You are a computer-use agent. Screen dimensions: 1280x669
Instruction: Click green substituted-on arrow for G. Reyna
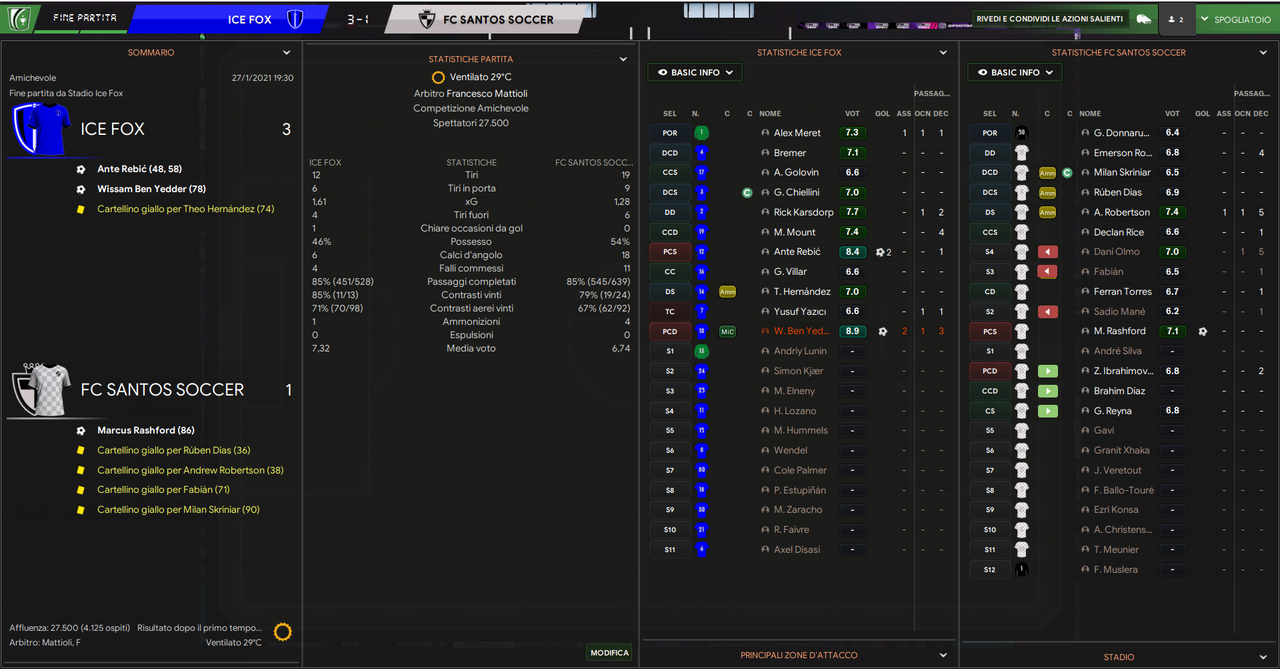(x=1047, y=411)
